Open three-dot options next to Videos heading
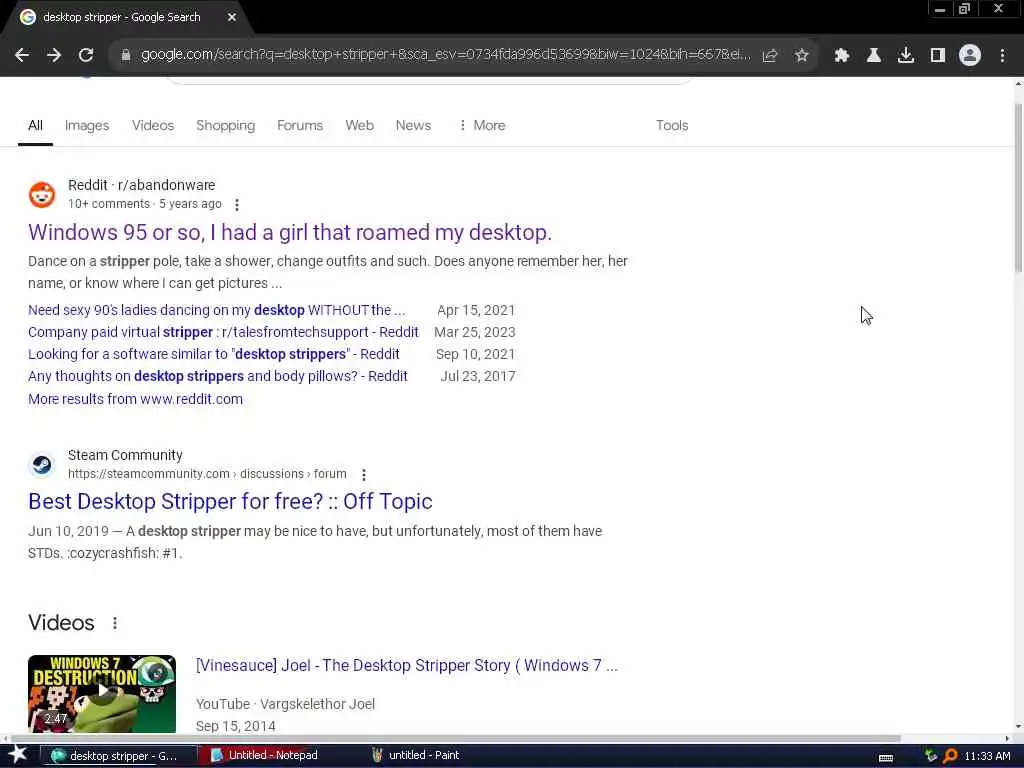The image size is (1024, 768). pos(115,623)
